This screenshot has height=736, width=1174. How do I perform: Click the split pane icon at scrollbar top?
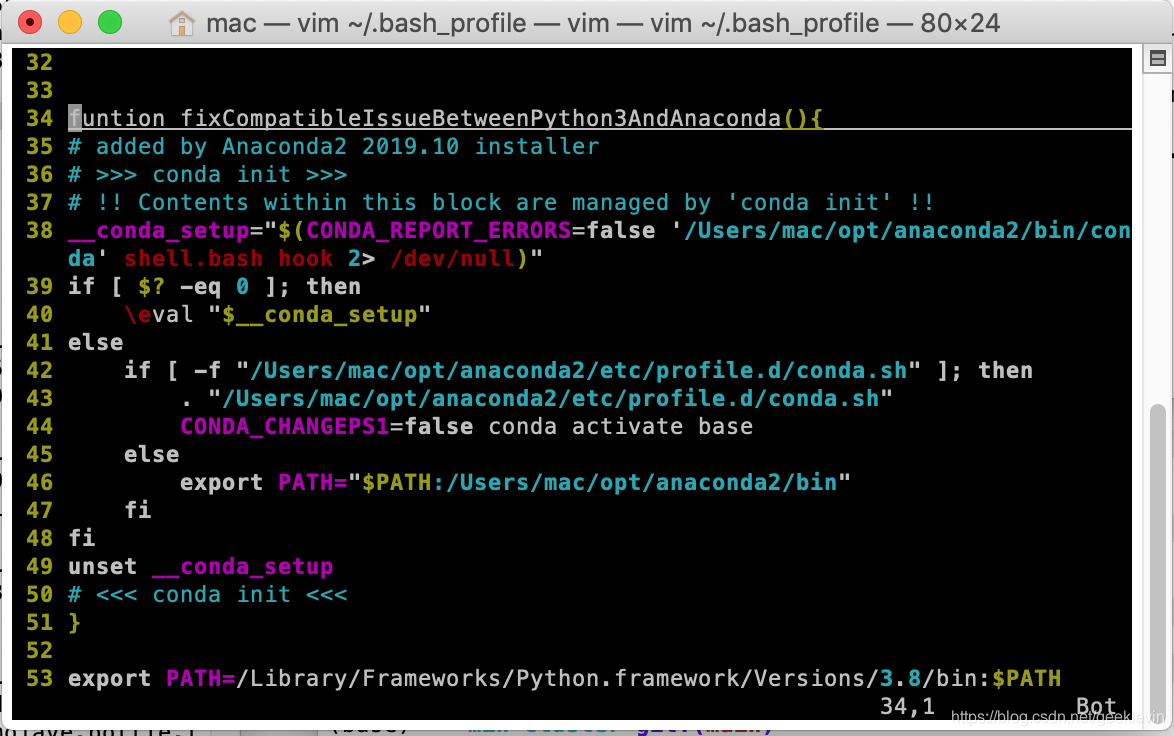pyautogui.click(x=1158, y=58)
